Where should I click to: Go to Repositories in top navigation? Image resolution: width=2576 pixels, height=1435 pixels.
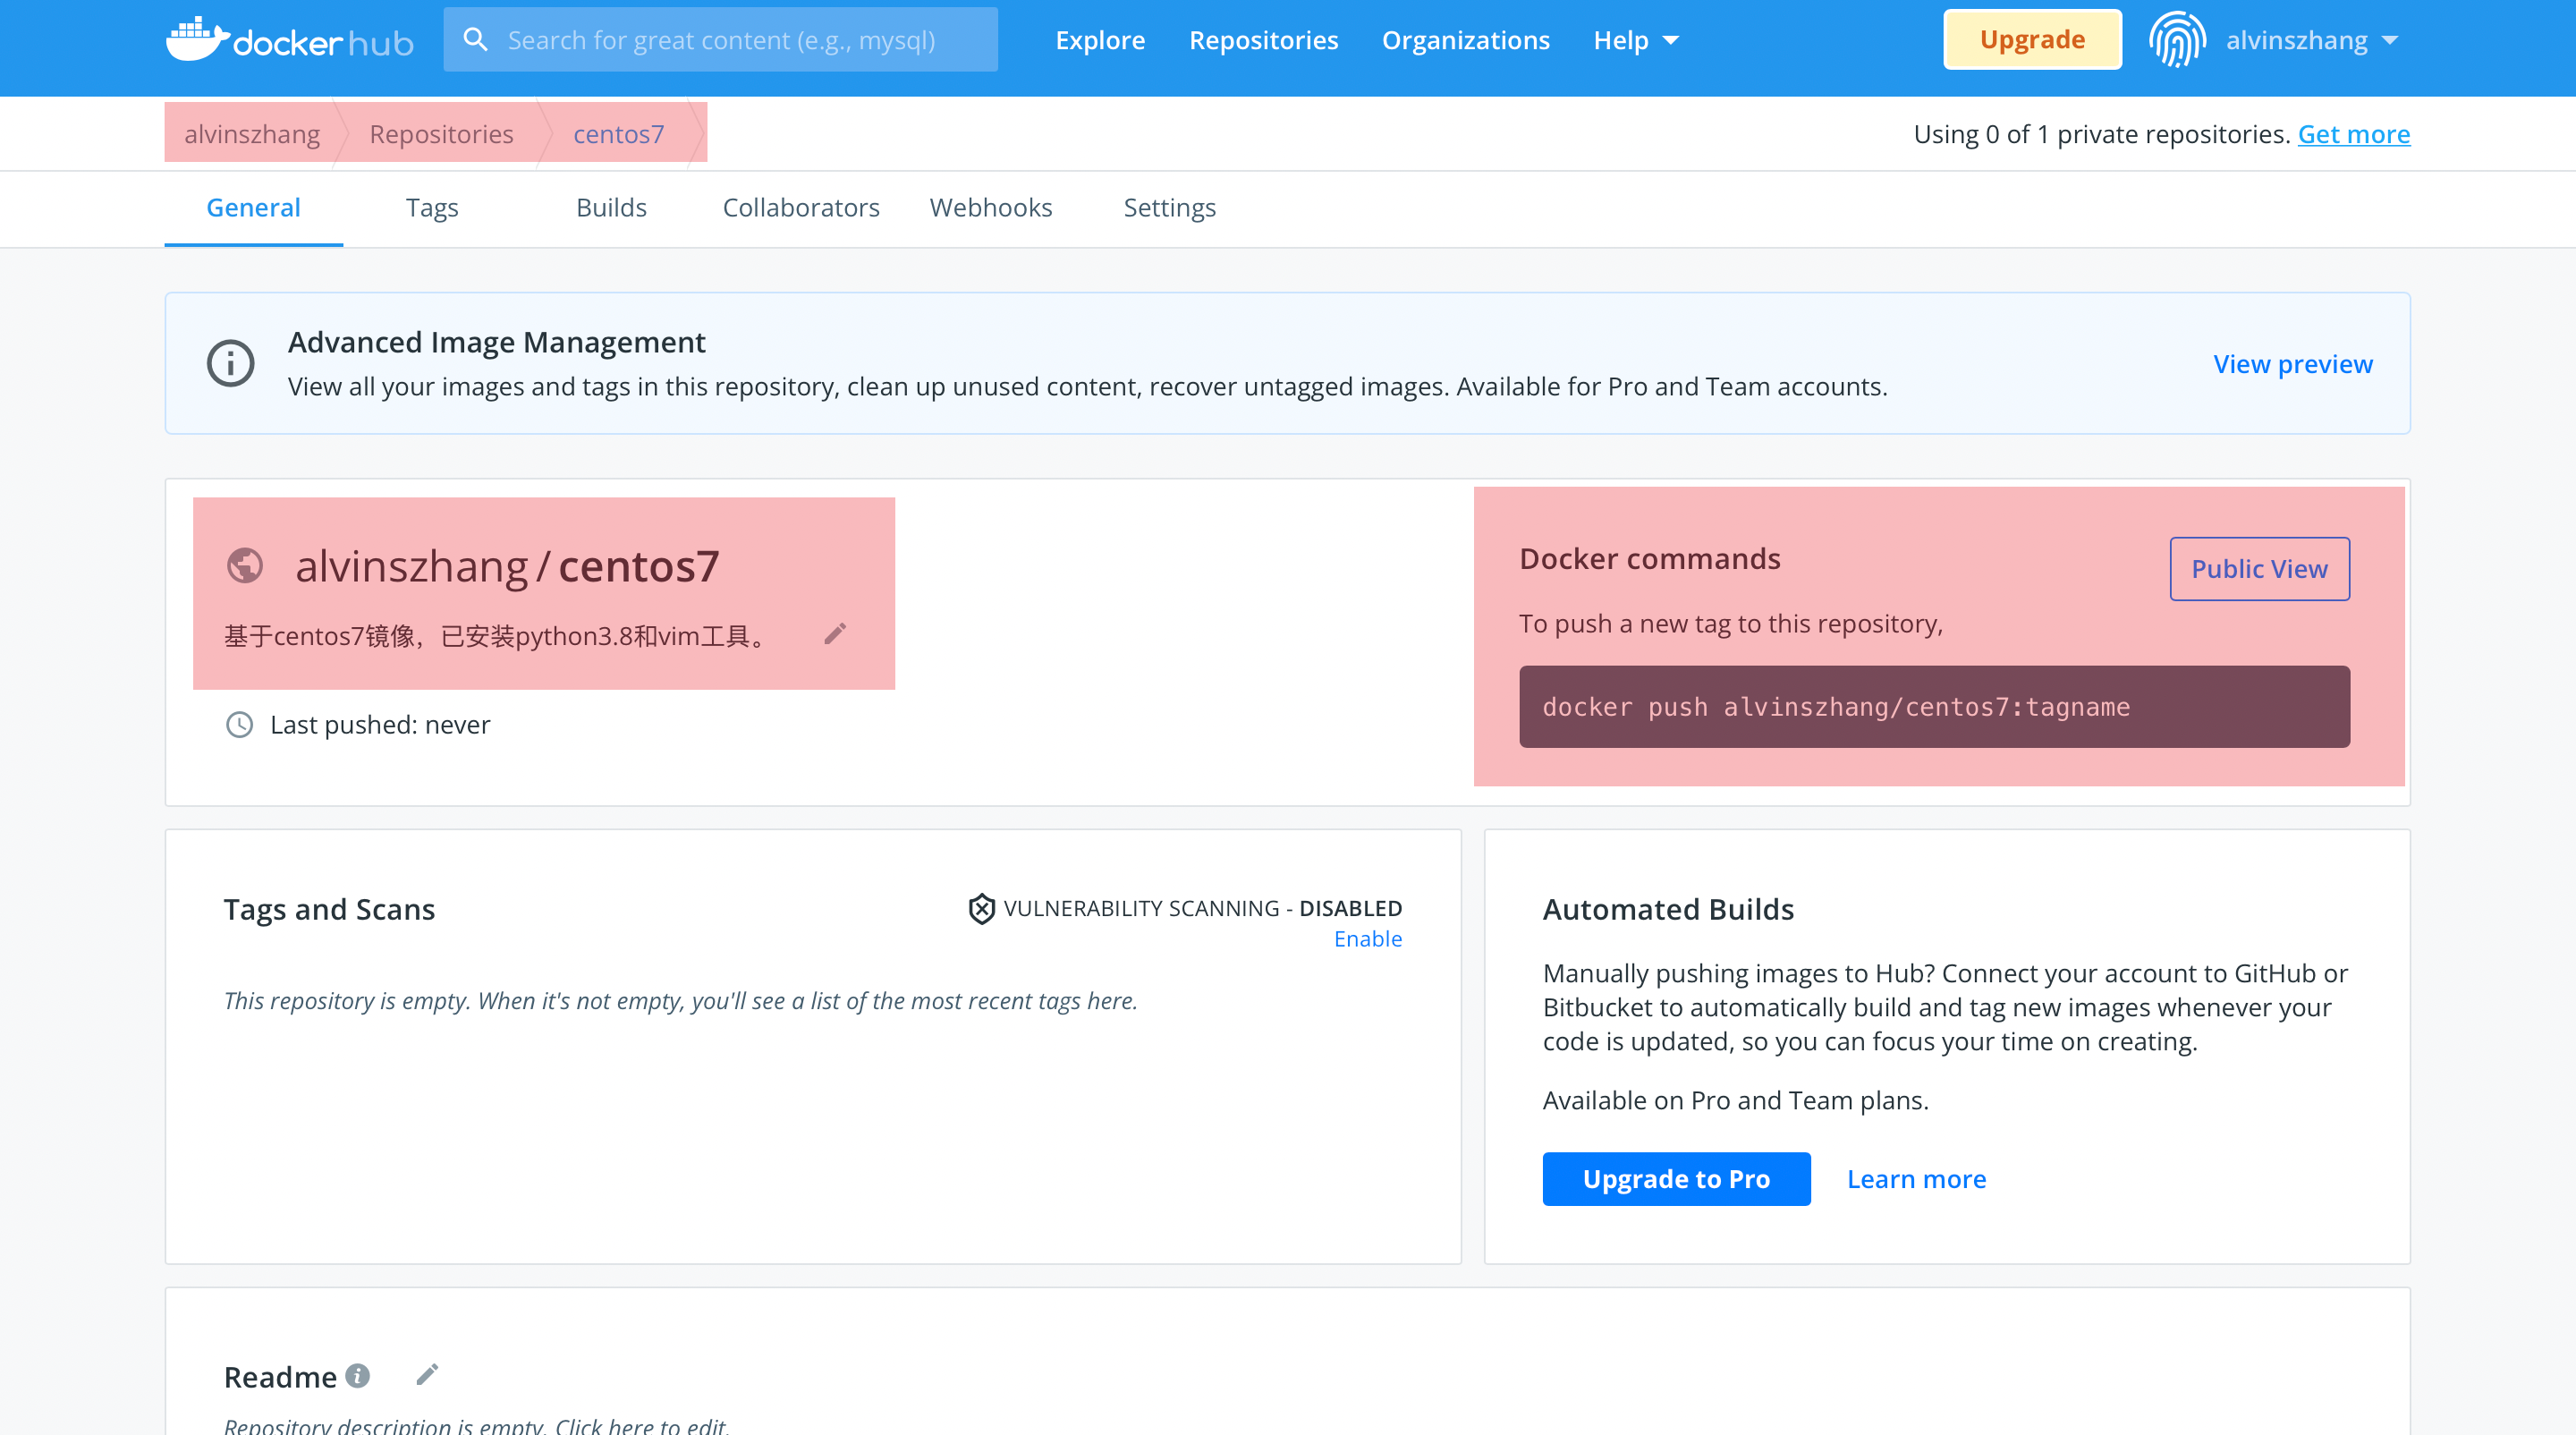1263,40
